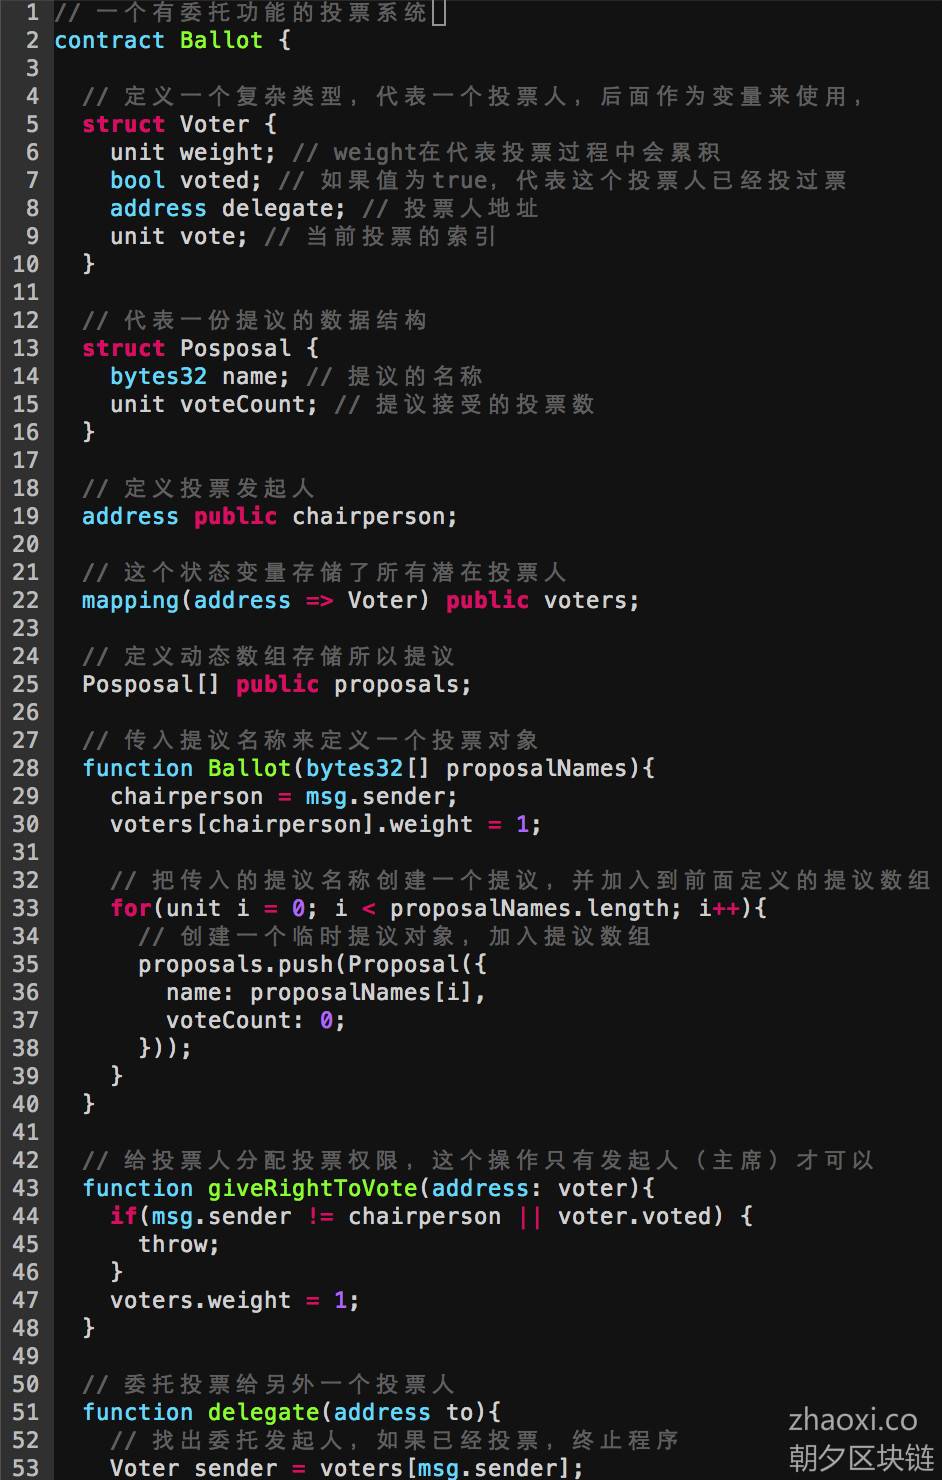
Task: Click line number 28 in the gutter
Action: (x=25, y=768)
